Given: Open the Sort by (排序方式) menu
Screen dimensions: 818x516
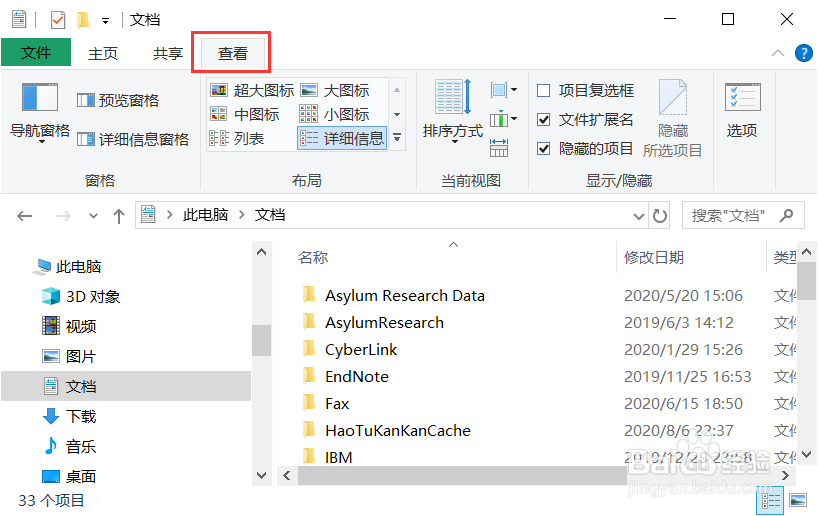Looking at the screenshot, I should 453,112.
